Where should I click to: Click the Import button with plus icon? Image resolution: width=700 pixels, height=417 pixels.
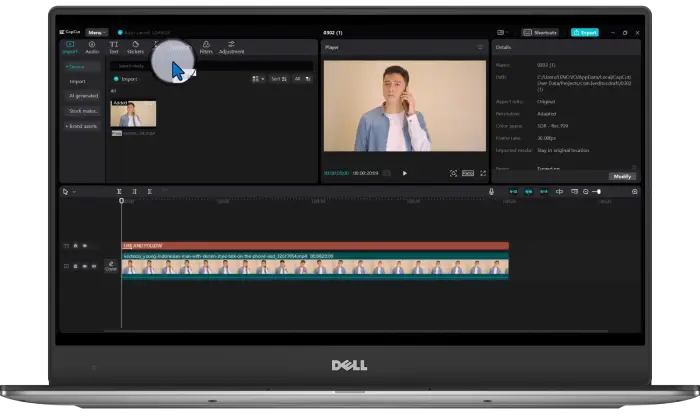125,79
